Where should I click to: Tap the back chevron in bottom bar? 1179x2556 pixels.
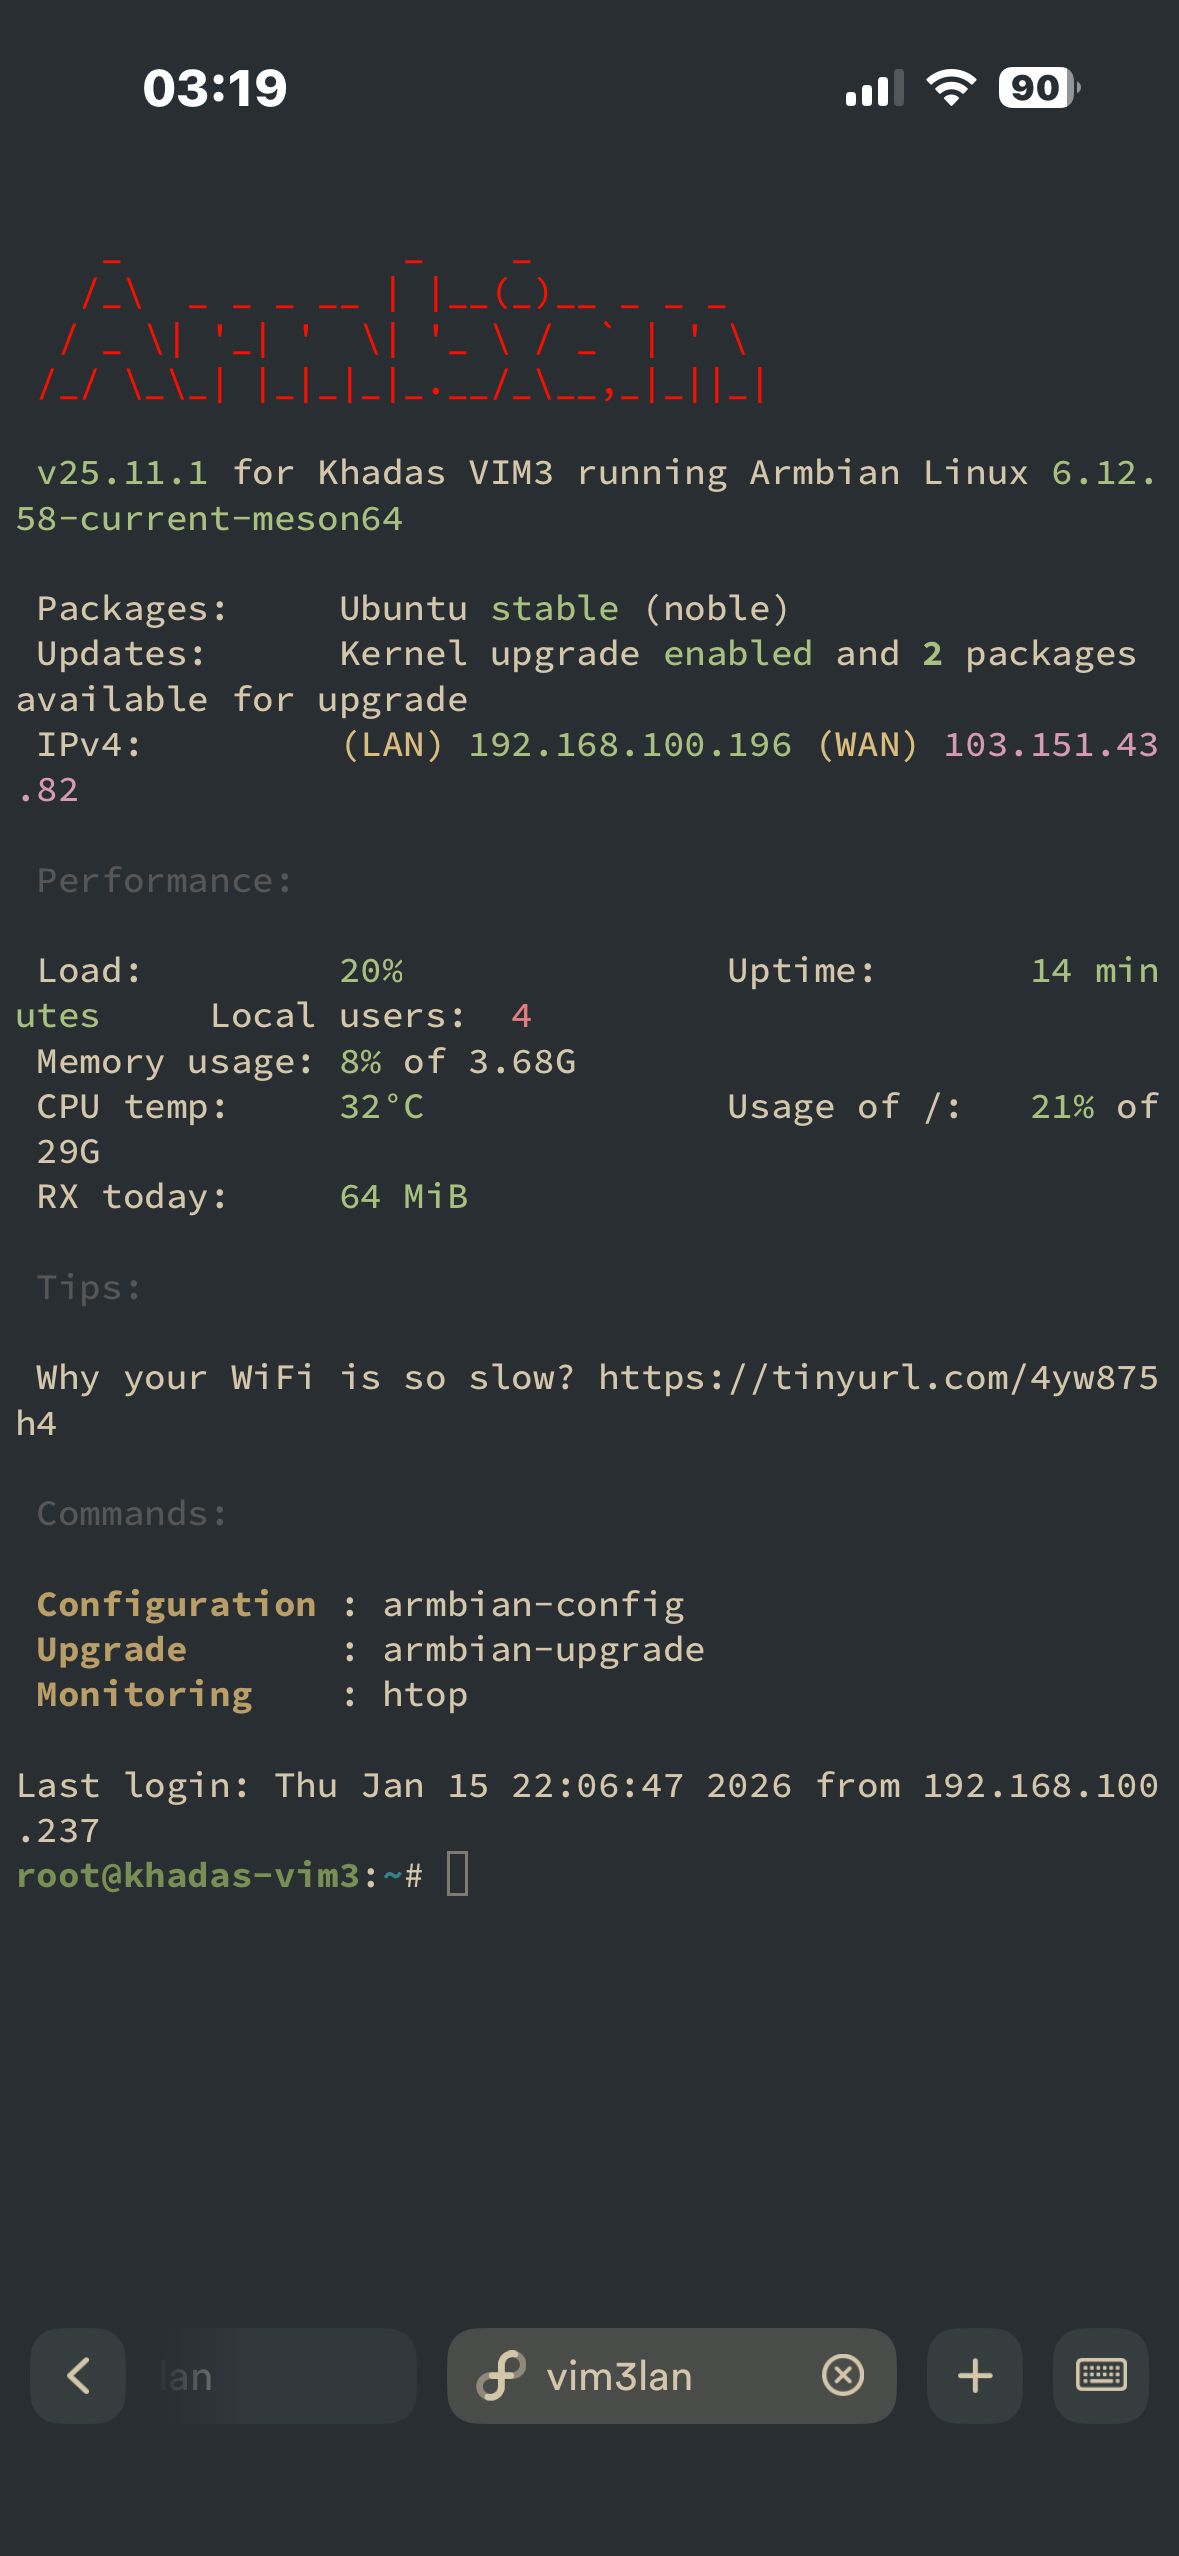point(78,2375)
